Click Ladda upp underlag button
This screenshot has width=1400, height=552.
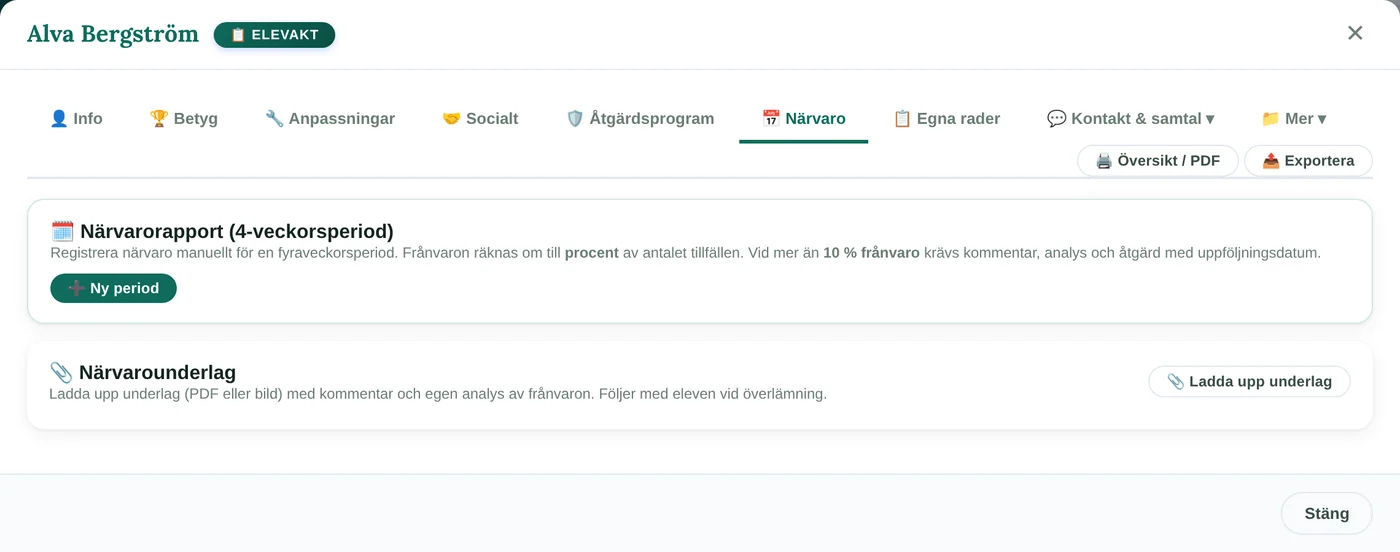pyautogui.click(x=1249, y=381)
